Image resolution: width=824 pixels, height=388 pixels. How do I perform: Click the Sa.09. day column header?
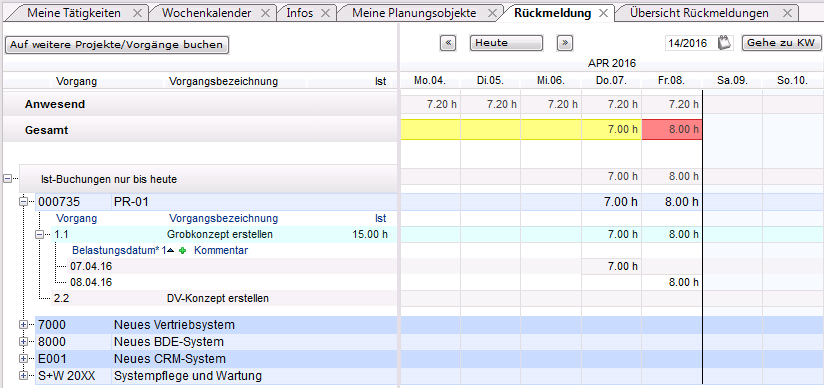click(733, 81)
